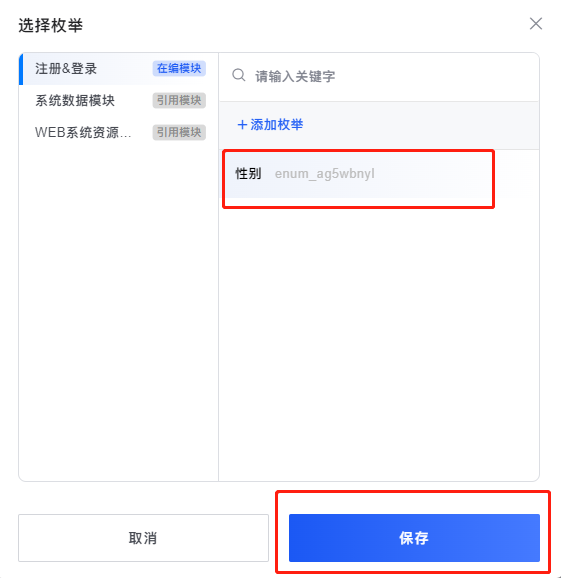Click the 引用模块 badge beside WEB系统资源
Image resolution: width=561 pixels, height=578 pixels.
point(179,132)
